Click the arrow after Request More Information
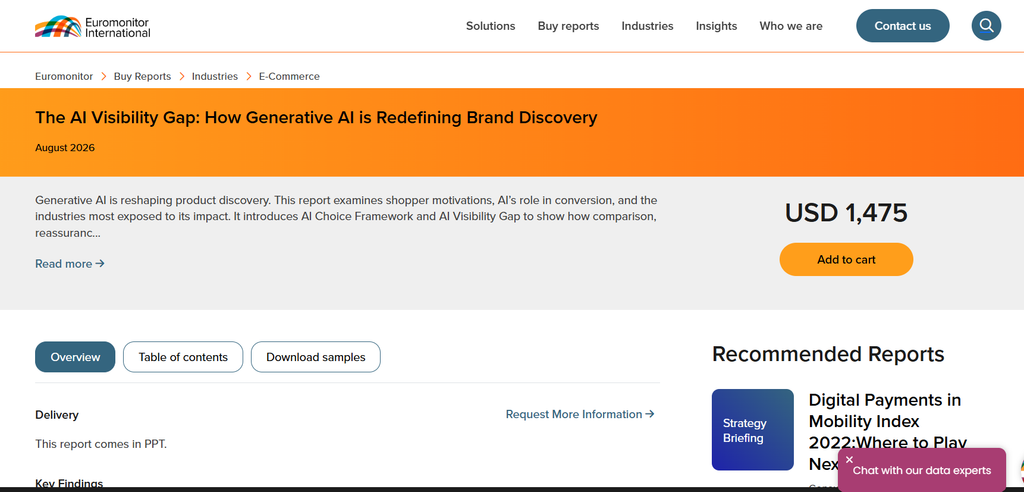This screenshot has height=492, width=1024. pyautogui.click(x=650, y=414)
